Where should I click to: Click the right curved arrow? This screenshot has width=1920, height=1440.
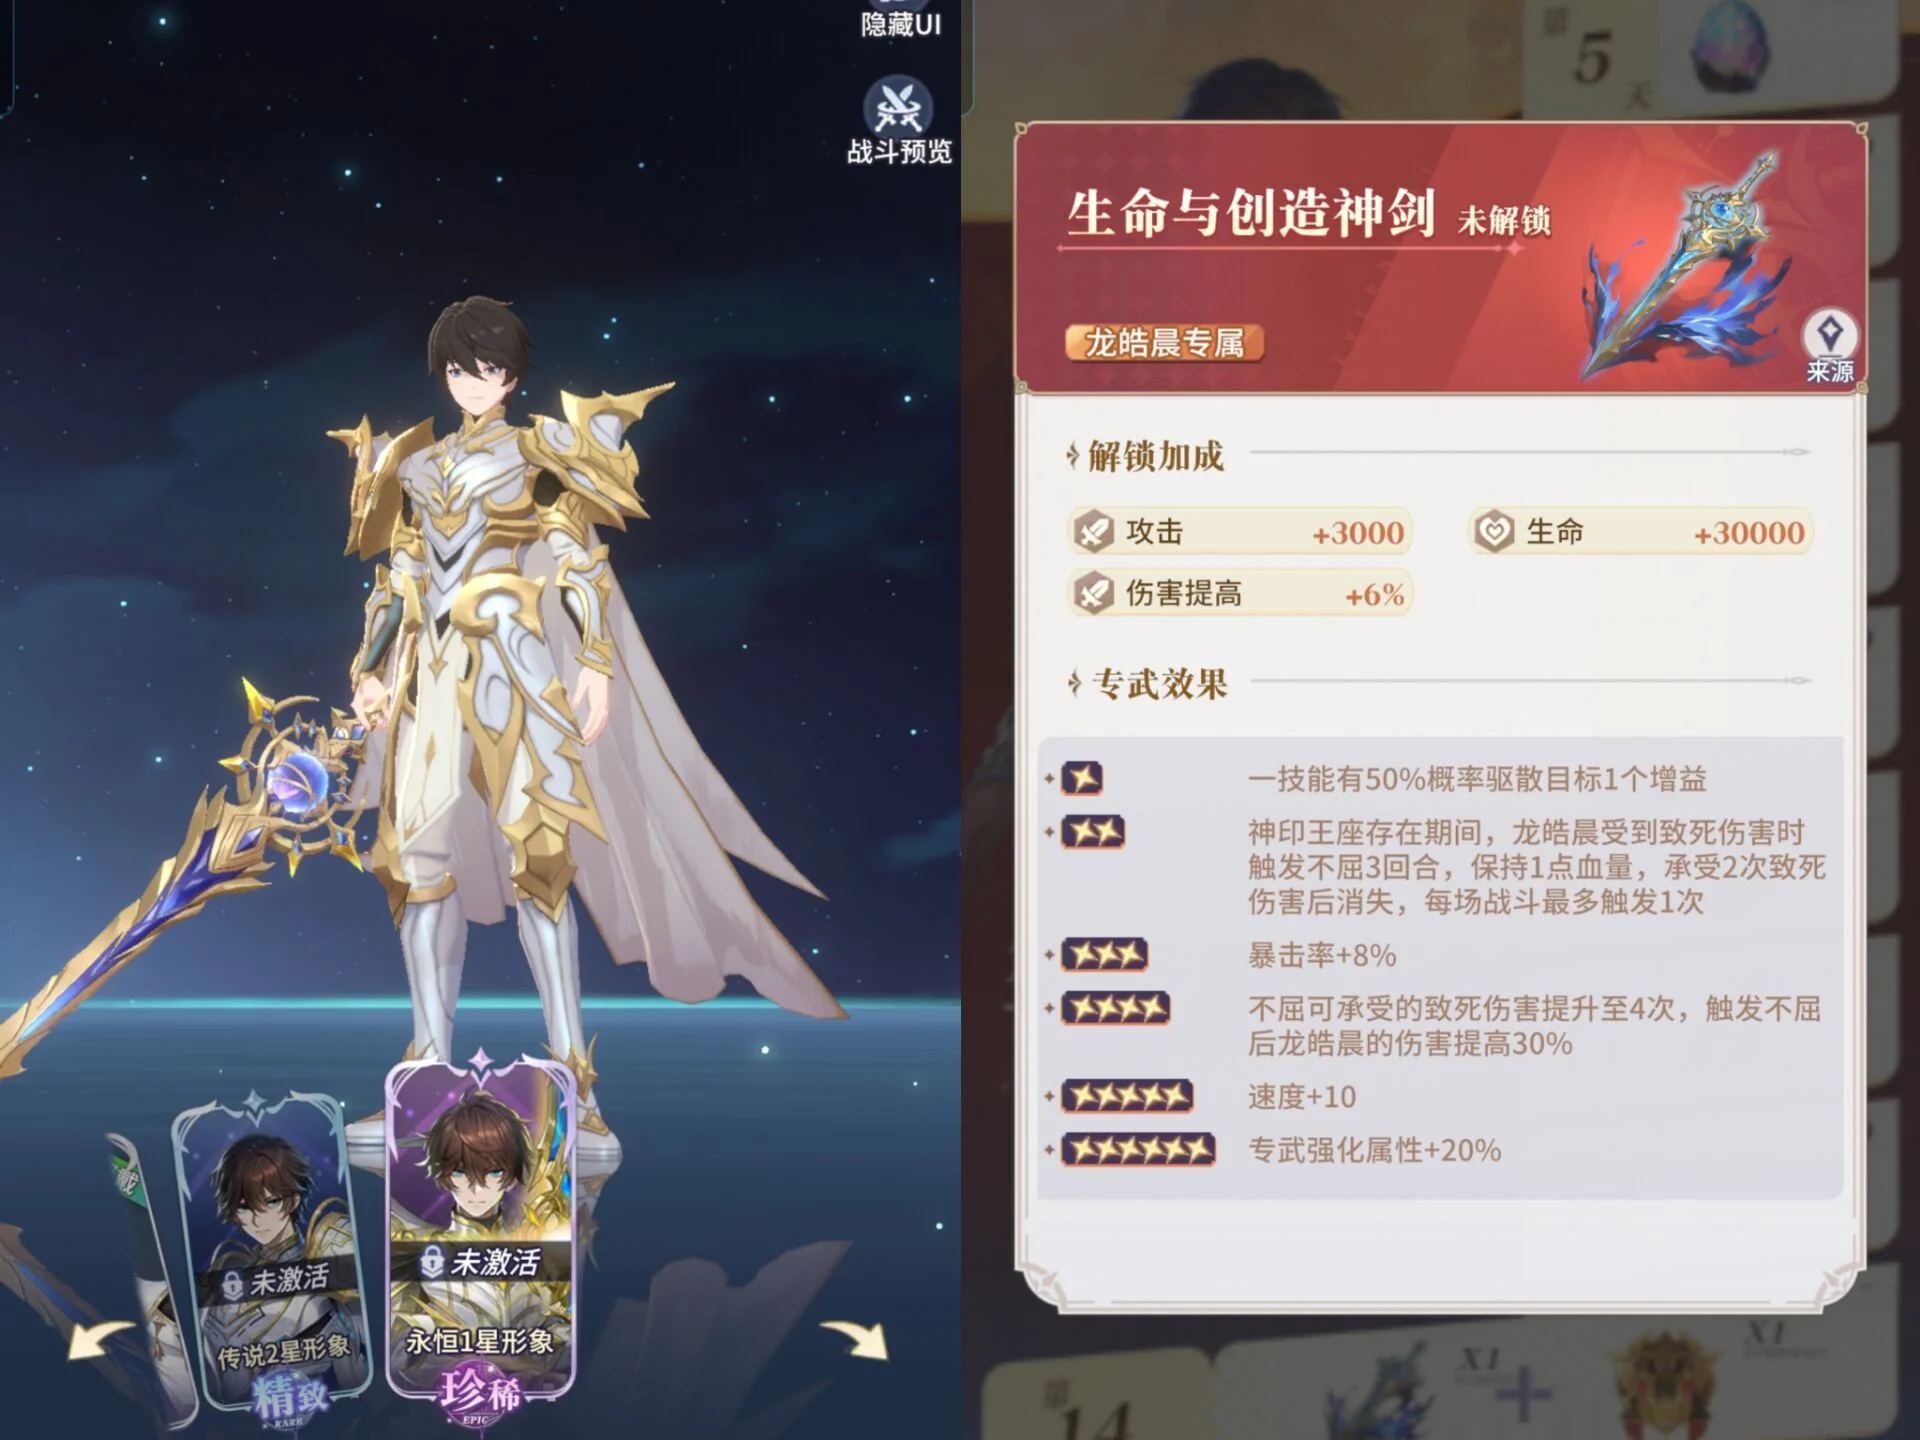pos(853,1338)
